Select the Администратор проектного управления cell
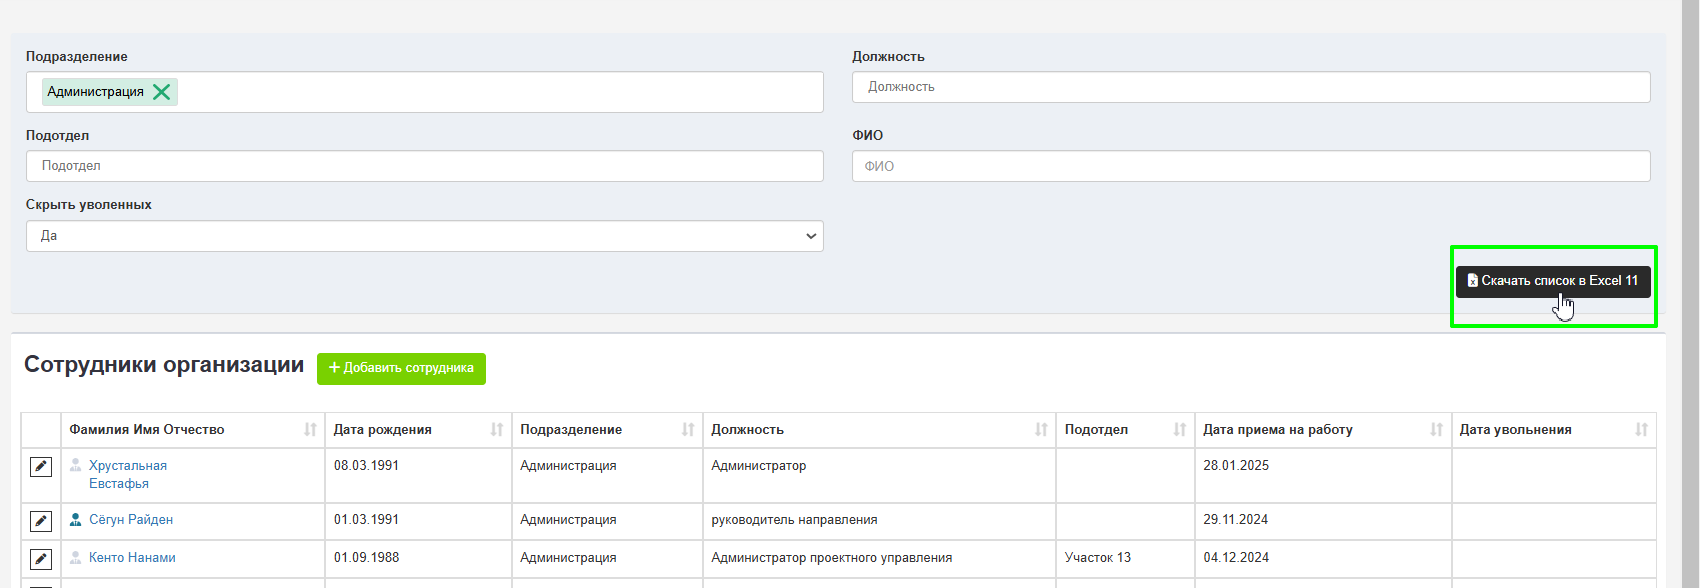The width and height of the screenshot is (1700, 588). coord(879,558)
